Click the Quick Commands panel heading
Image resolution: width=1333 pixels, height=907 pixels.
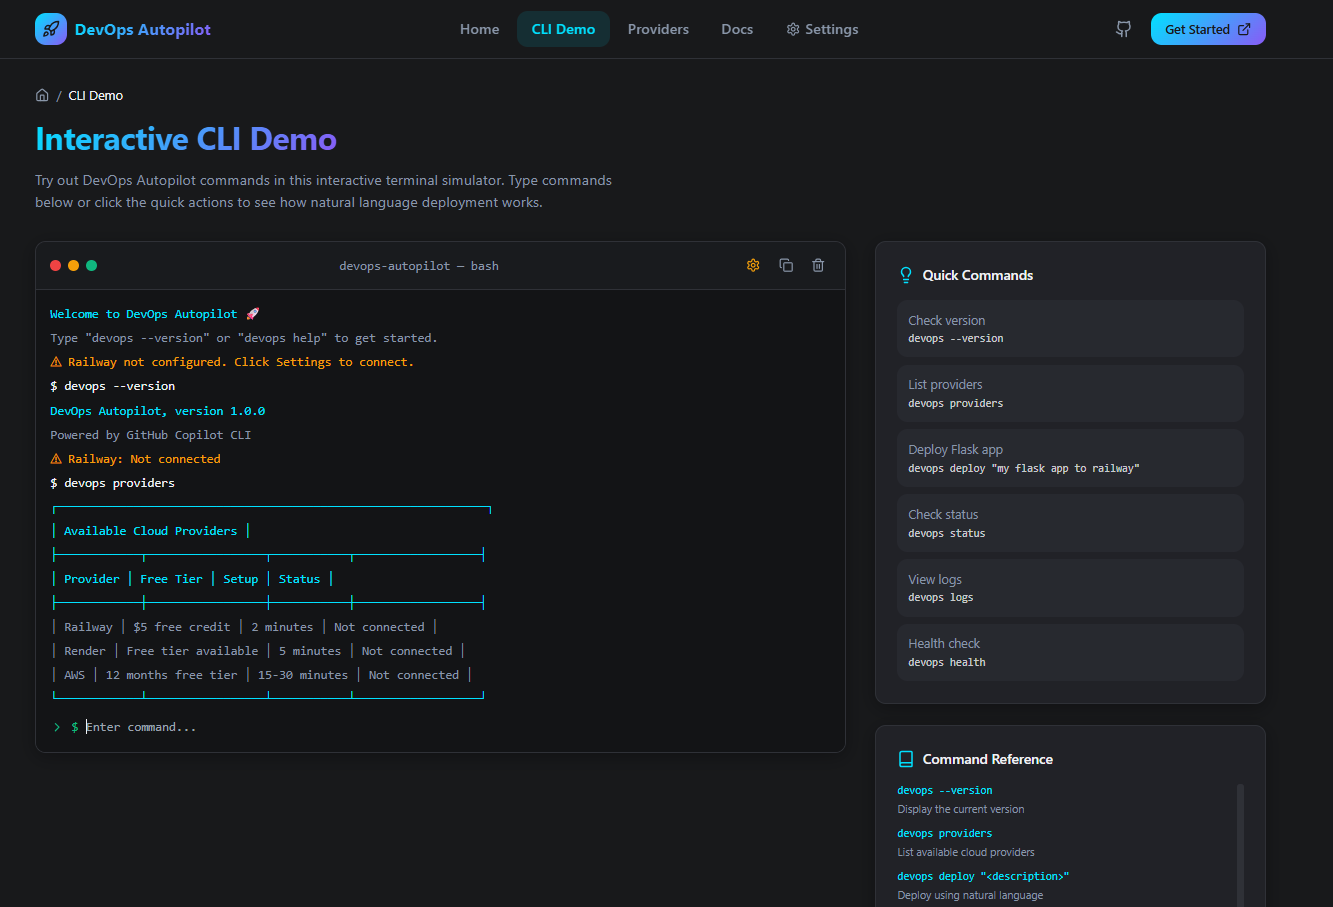(978, 275)
